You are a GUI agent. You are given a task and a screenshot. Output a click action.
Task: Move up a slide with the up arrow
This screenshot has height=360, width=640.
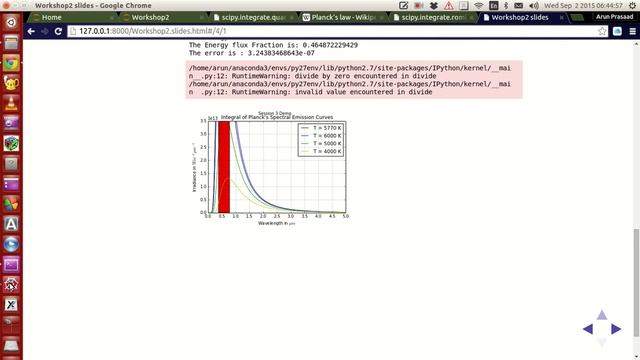[x=602, y=315]
